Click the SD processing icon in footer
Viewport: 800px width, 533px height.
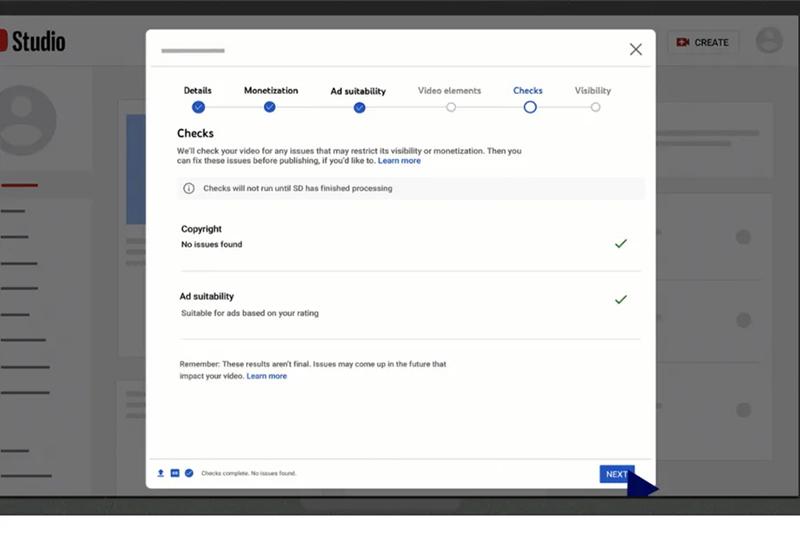175,473
